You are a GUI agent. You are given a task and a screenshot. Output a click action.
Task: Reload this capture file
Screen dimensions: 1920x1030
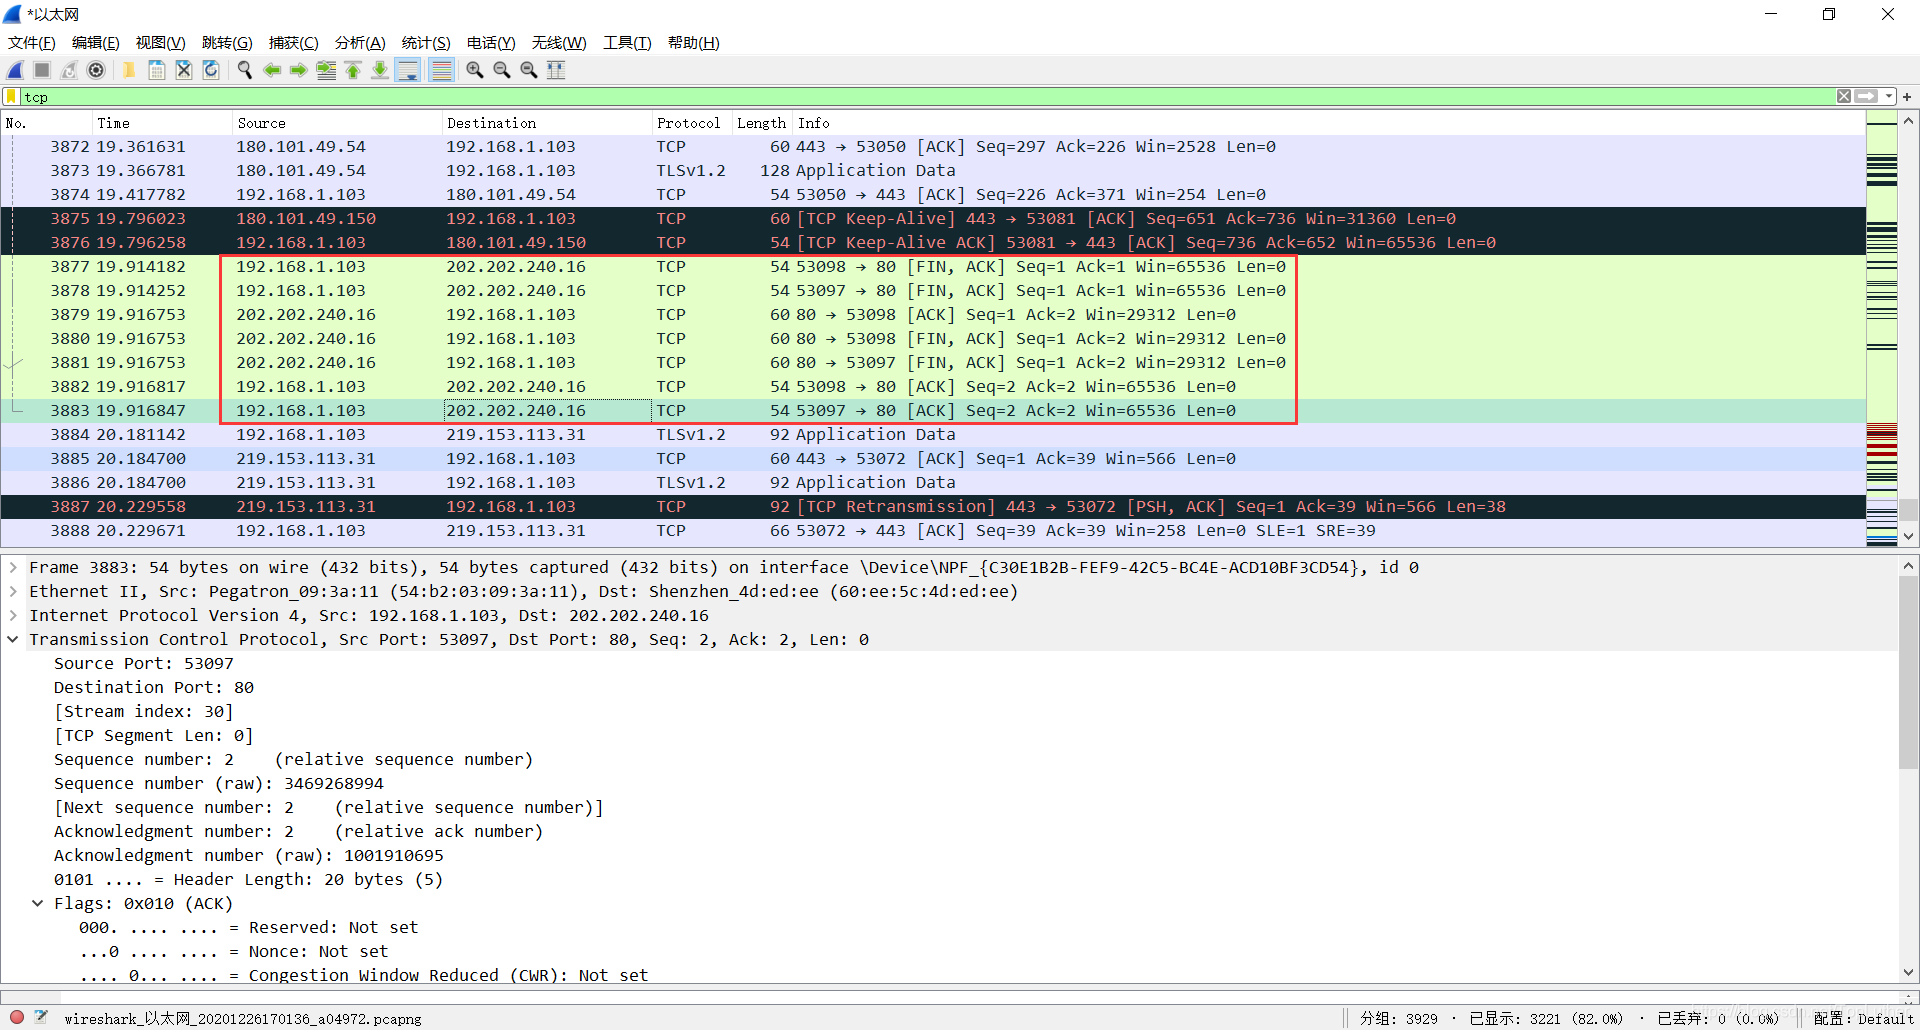coord(210,70)
